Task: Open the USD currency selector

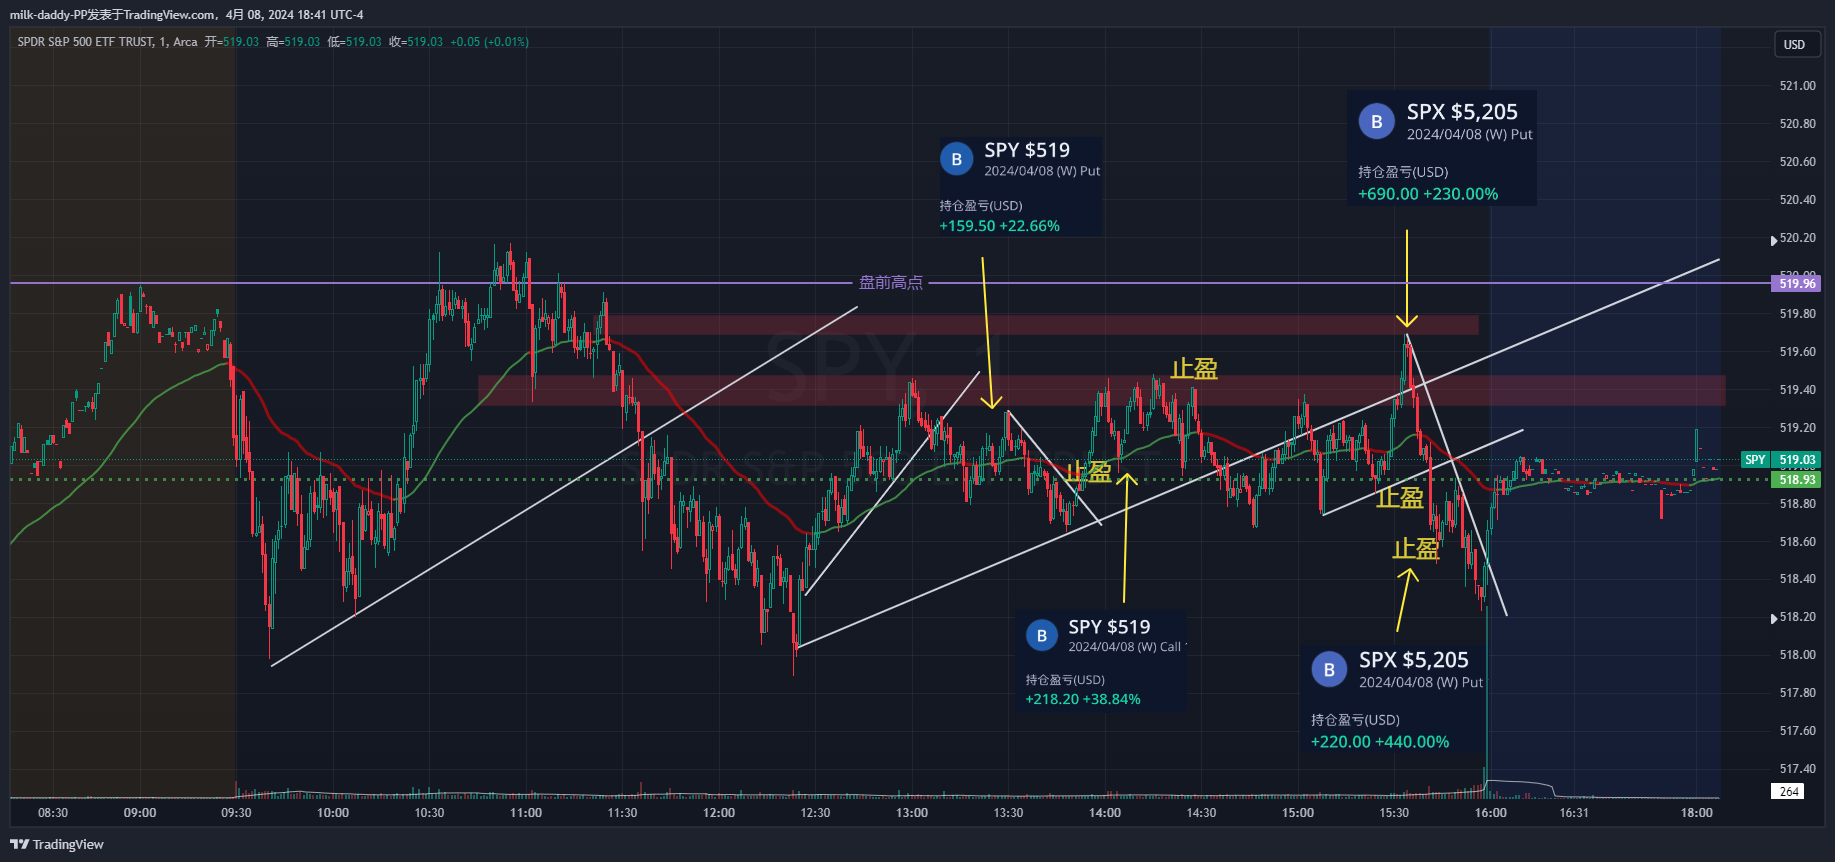Action: click(x=1794, y=45)
